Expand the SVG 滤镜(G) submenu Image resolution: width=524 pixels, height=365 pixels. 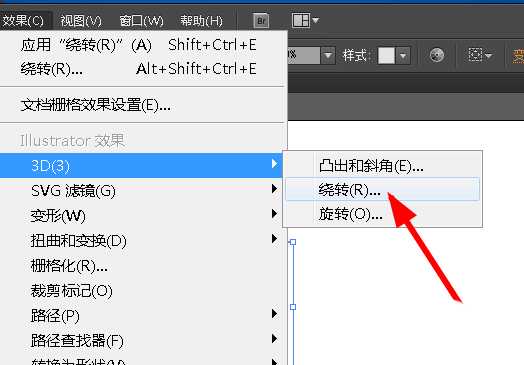143,191
